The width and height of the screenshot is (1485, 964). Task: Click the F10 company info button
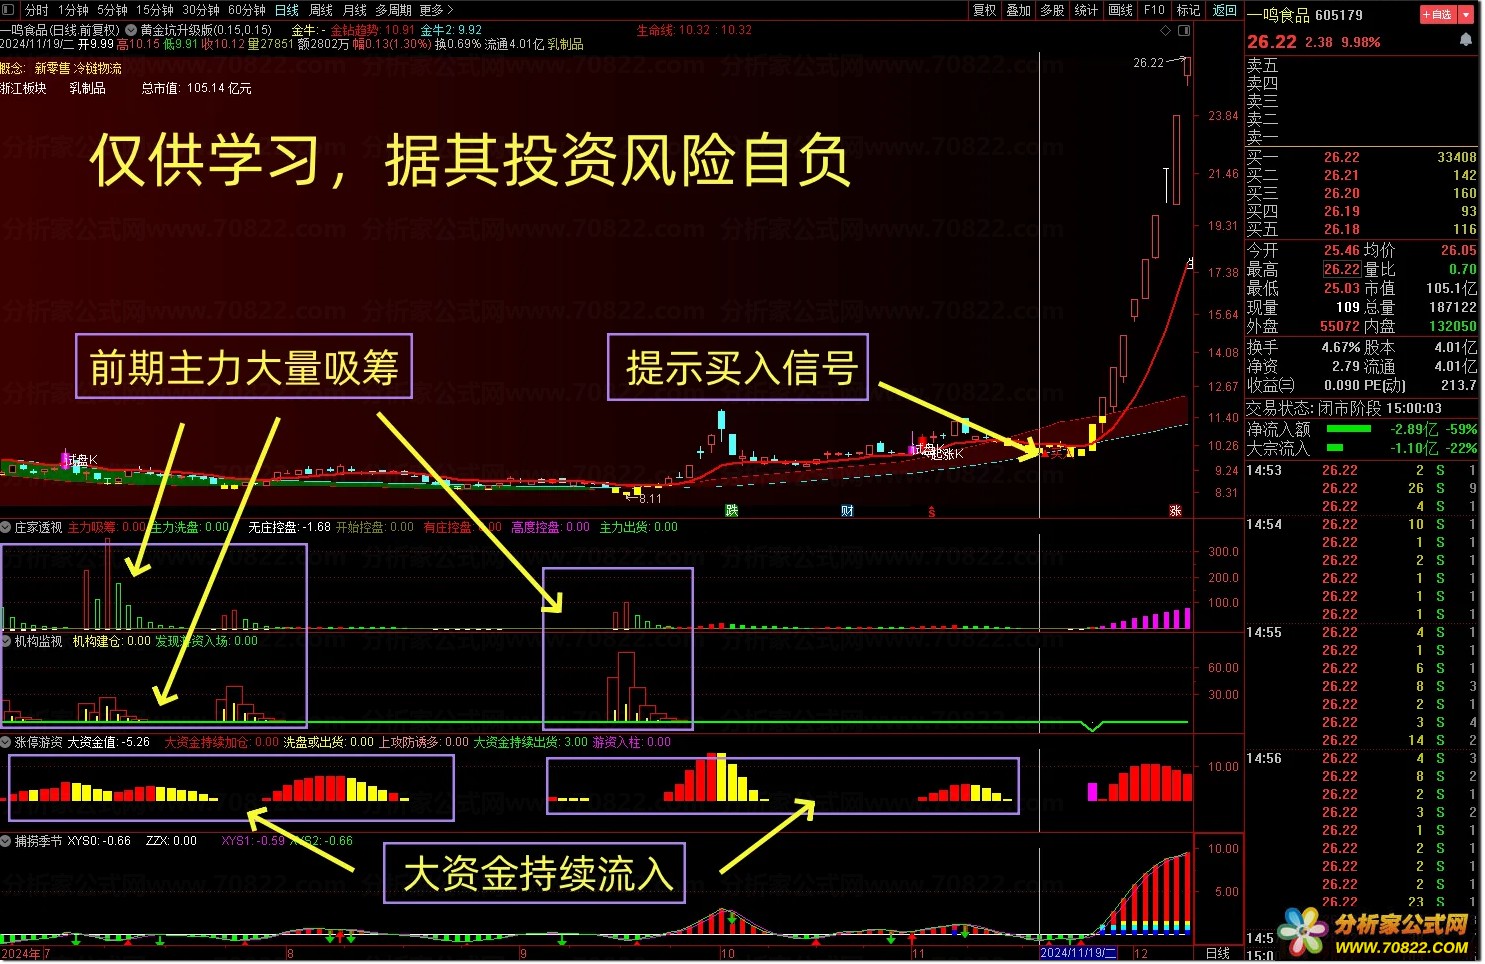(1155, 10)
